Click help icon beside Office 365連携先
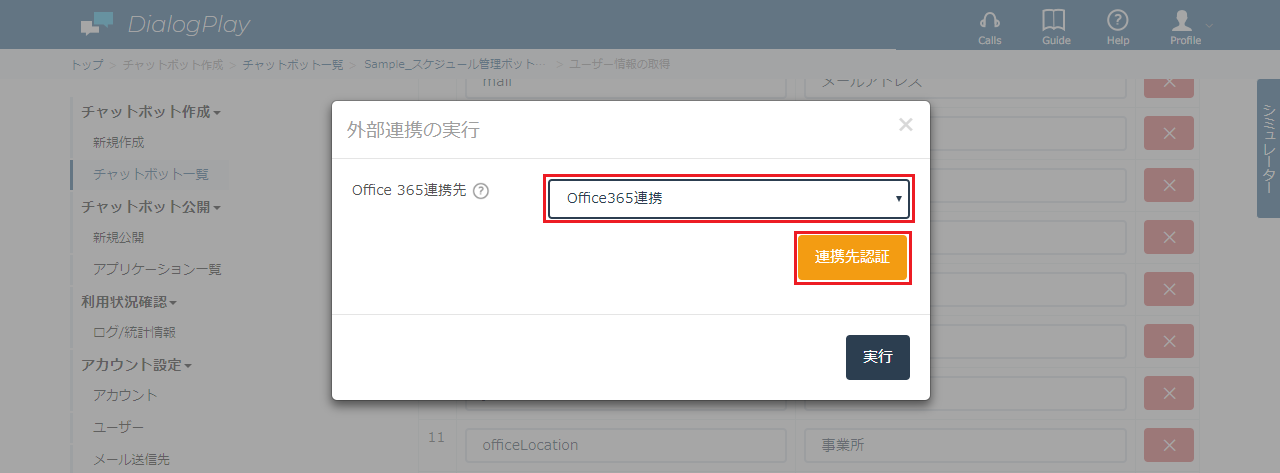 coord(480,191)
